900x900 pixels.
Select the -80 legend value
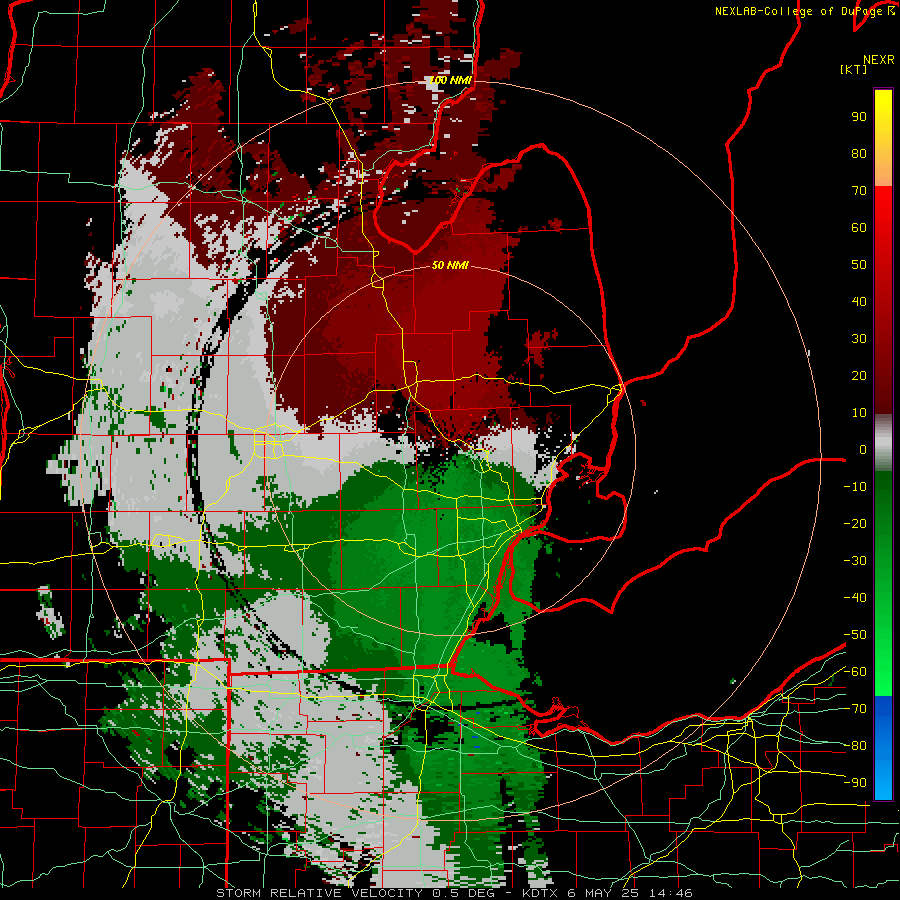click(x=855, y=746)
